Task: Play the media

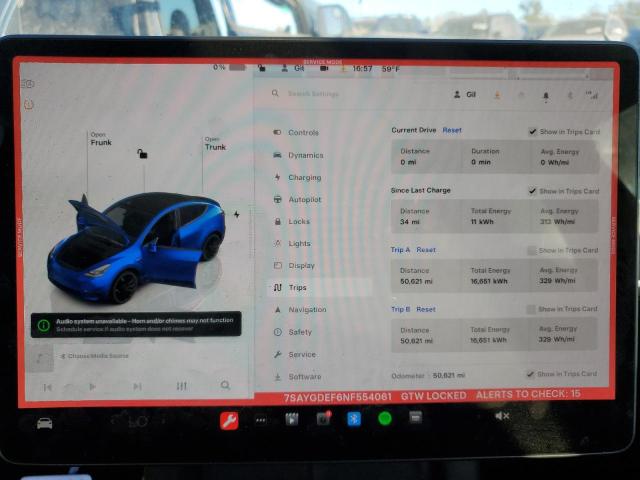Action: click(92, 387)
